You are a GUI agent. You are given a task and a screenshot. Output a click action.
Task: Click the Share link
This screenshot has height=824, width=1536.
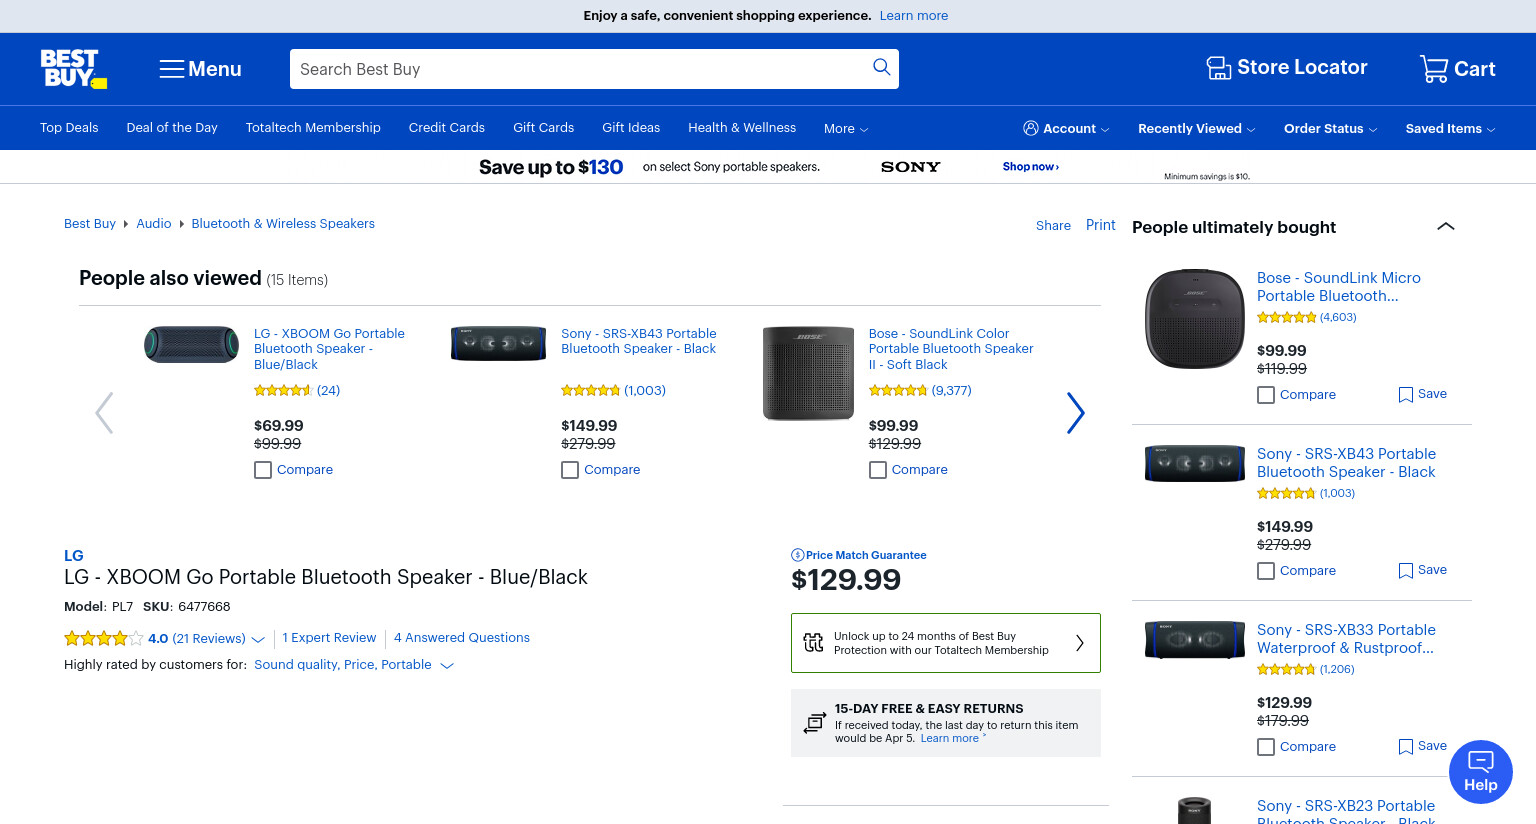coord(1053,226)
